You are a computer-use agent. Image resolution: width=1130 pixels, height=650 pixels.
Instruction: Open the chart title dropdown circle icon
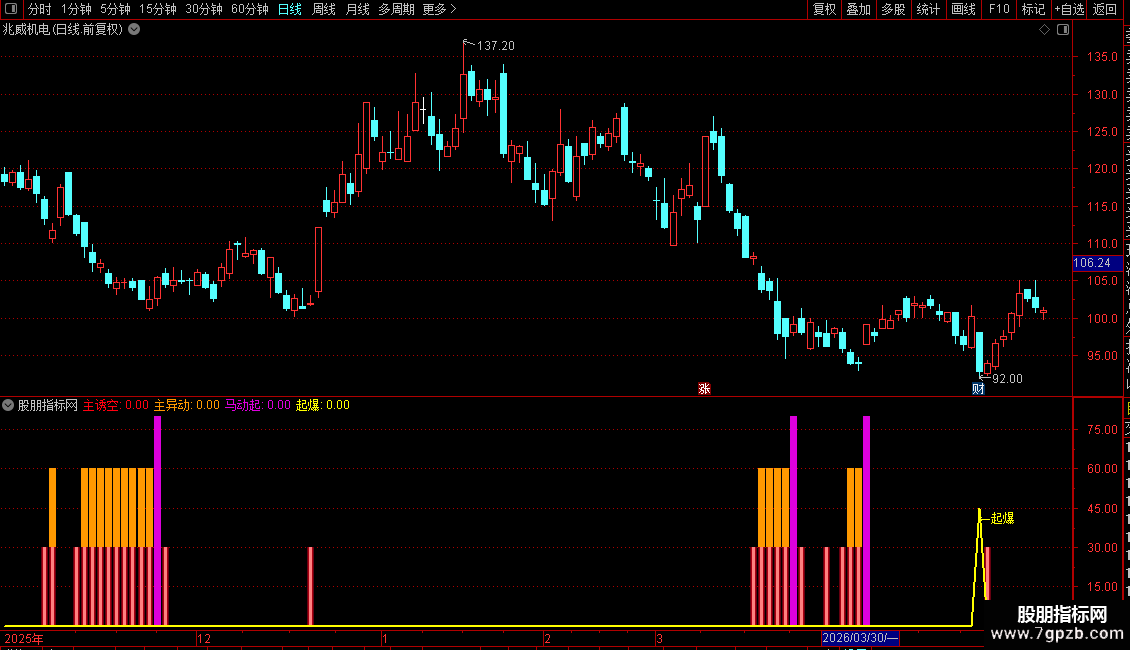pos(134,30)
